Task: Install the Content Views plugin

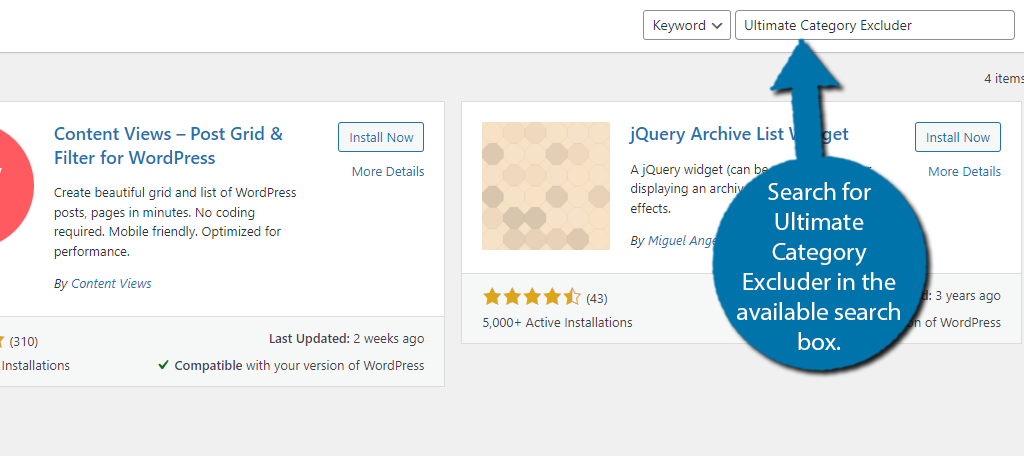Action: point(380,138)
